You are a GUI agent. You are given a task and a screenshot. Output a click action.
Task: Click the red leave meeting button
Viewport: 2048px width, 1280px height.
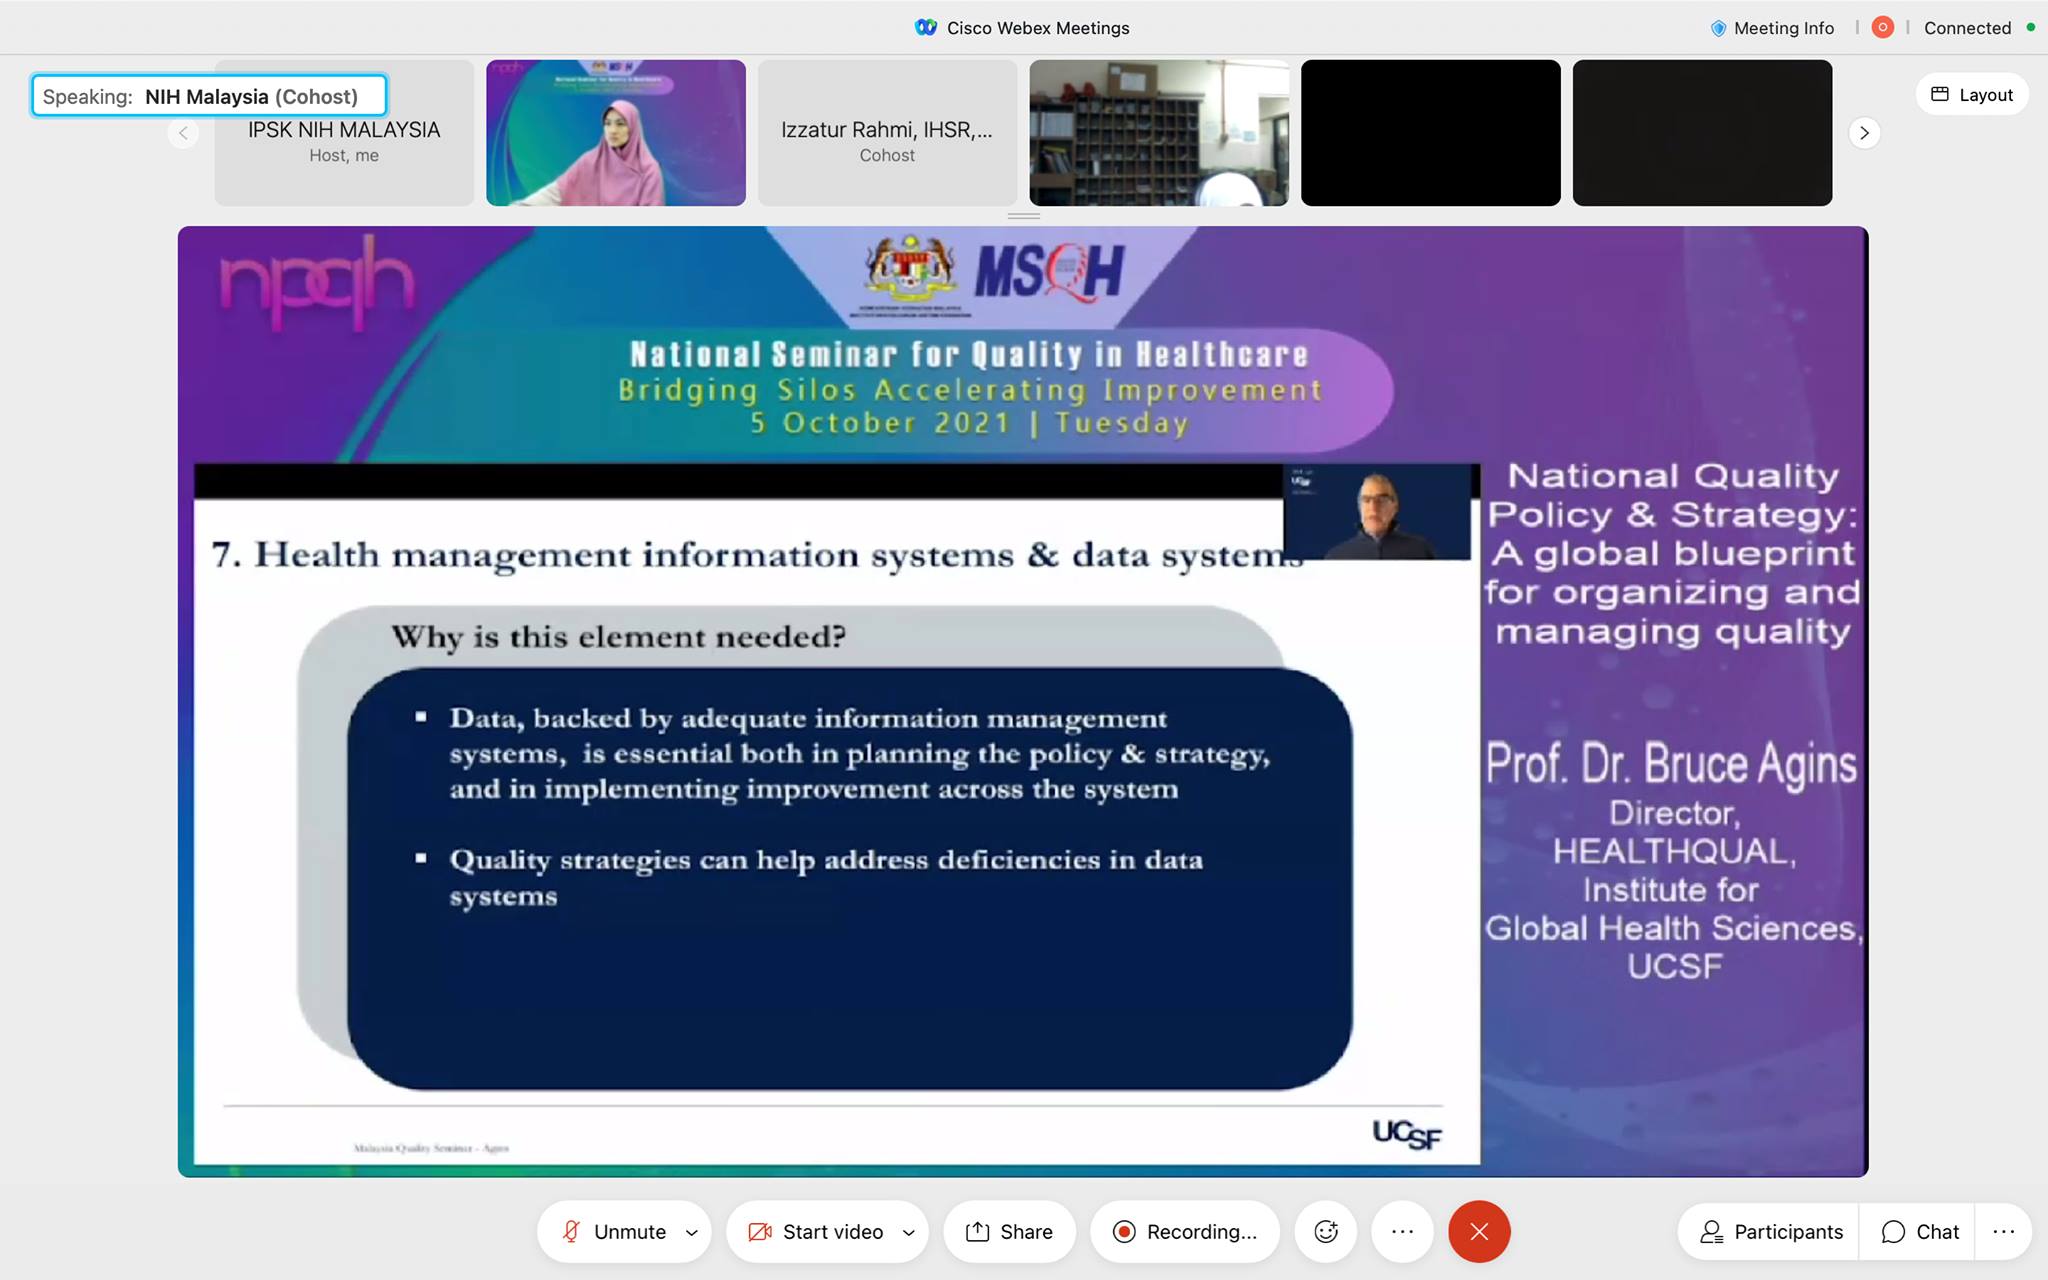(1479, 1232)
